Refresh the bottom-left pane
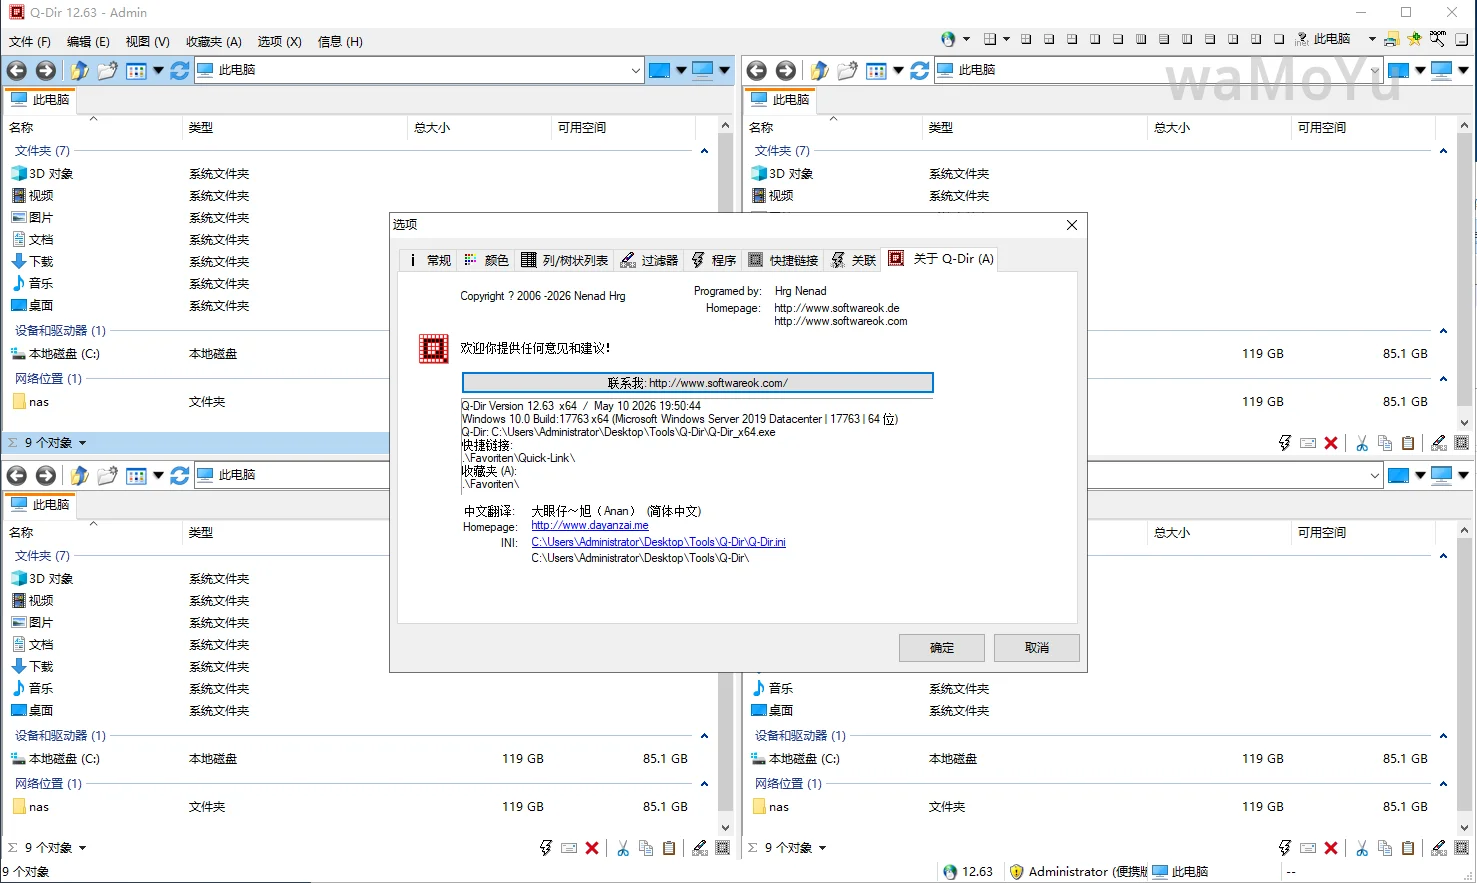The height and width of the screenshot is (883, 1477). point(180,475)
